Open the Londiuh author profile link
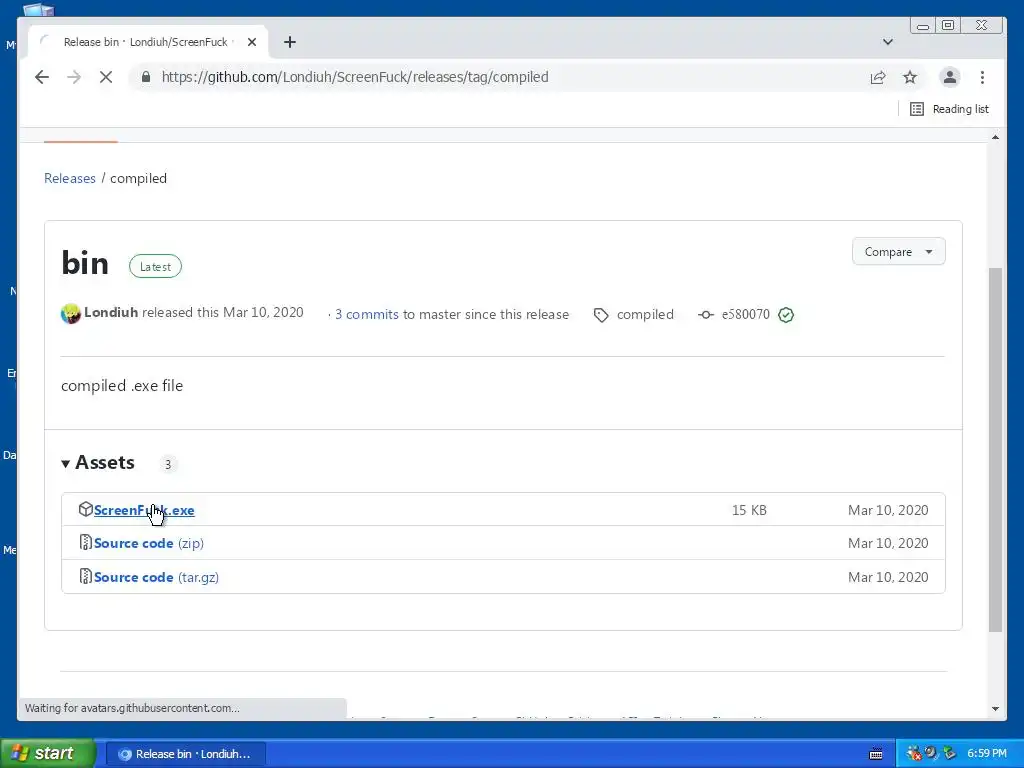 tap(111, 312)
